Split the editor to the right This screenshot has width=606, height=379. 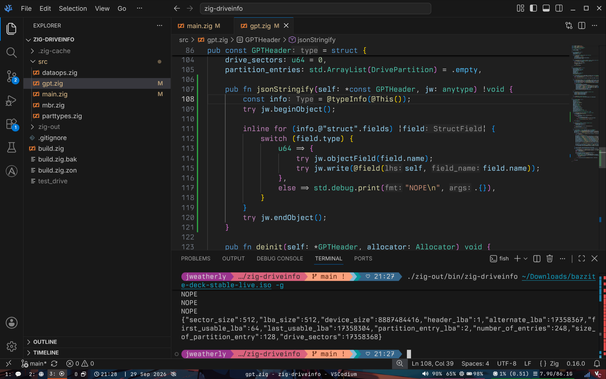click(581, 25)
